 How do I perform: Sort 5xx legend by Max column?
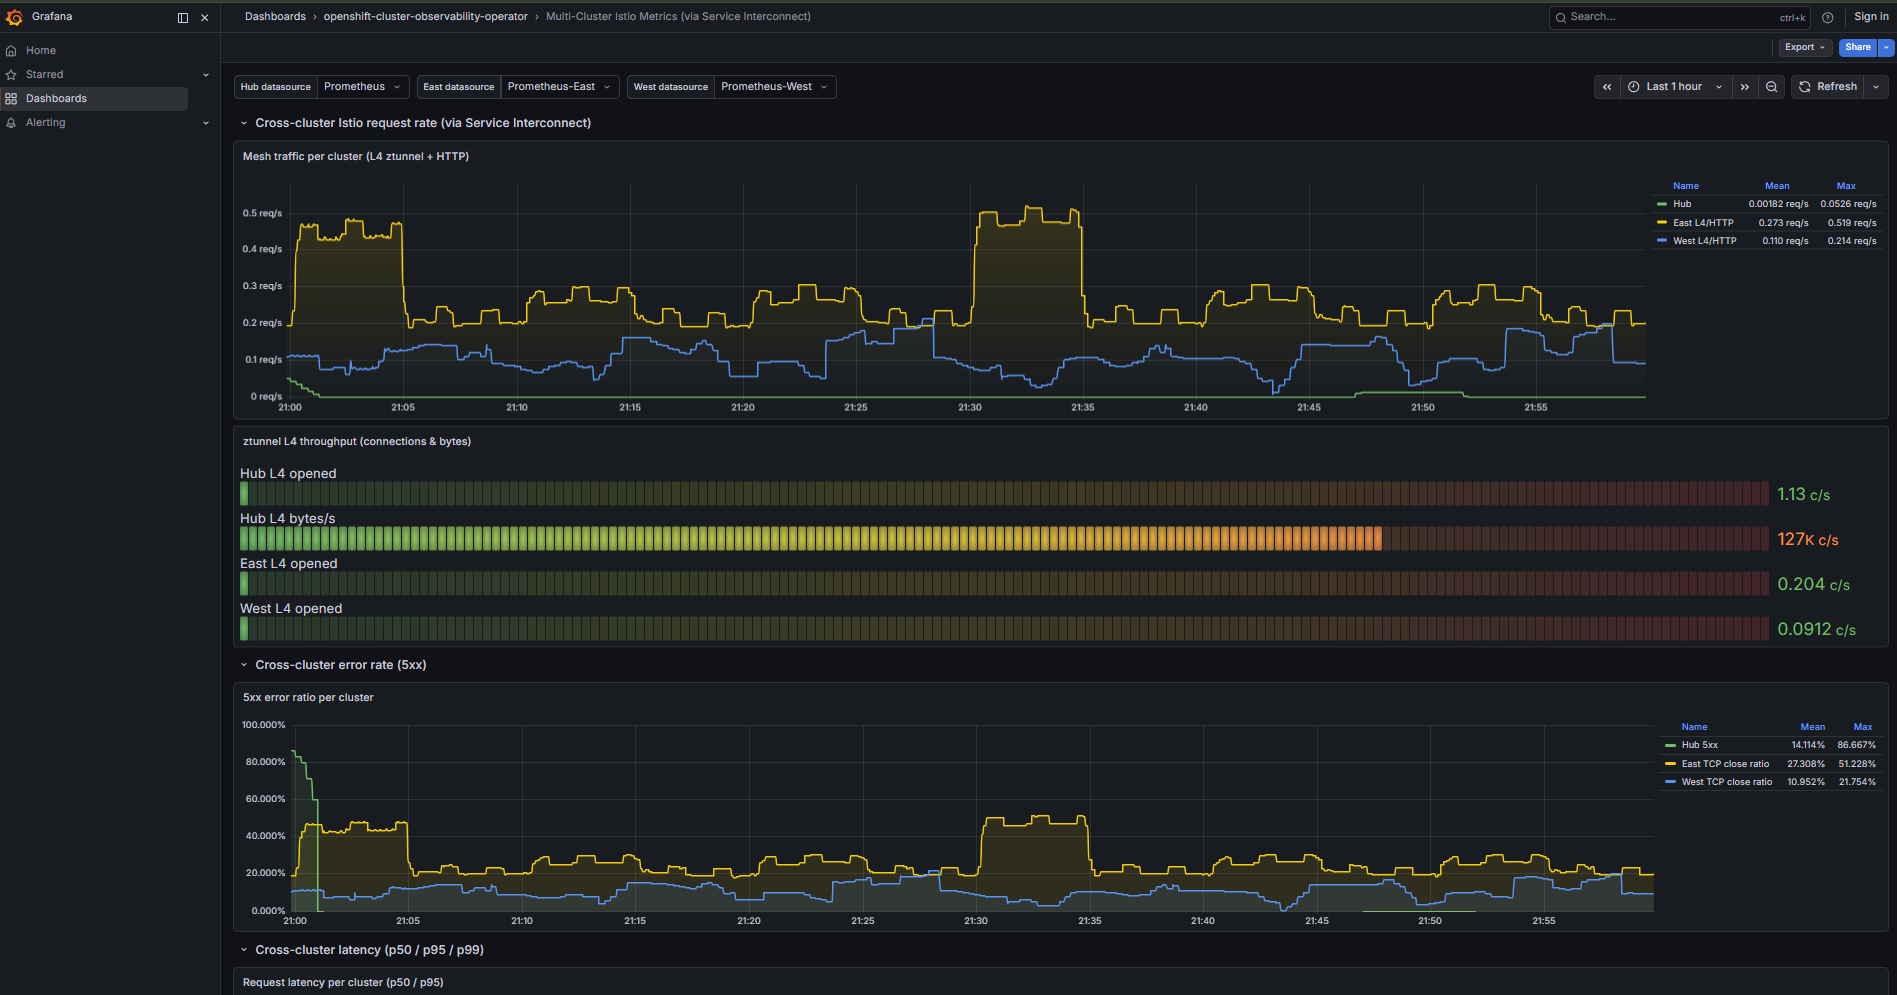1863,727
